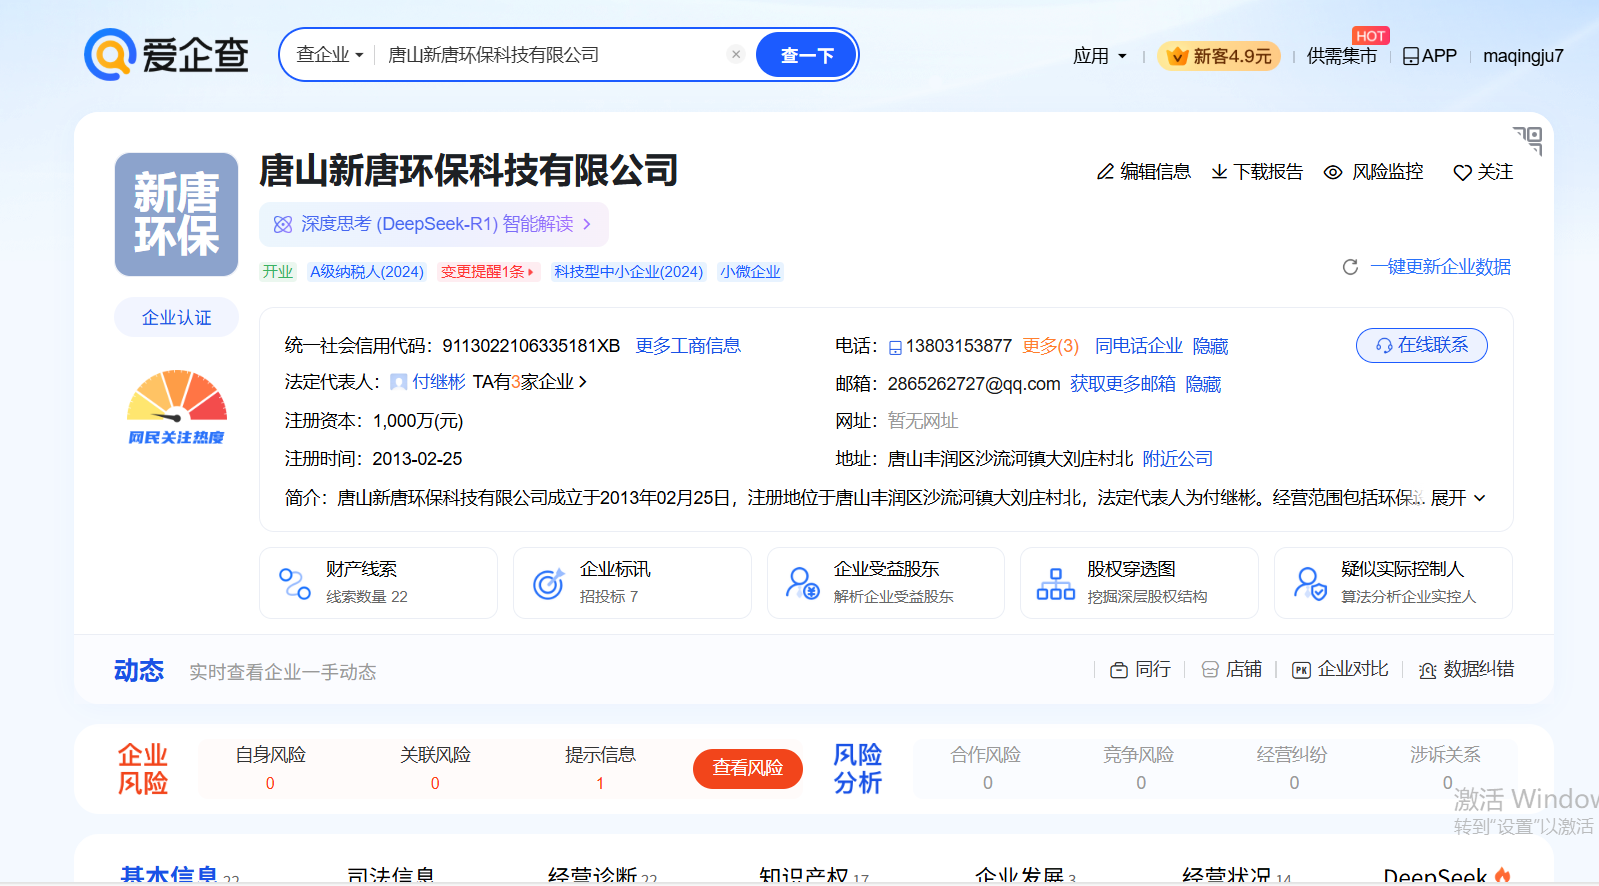Expand the Apps dropdown menu
This screenshot has width=1599, height=886.
(x=1099, y=56)
